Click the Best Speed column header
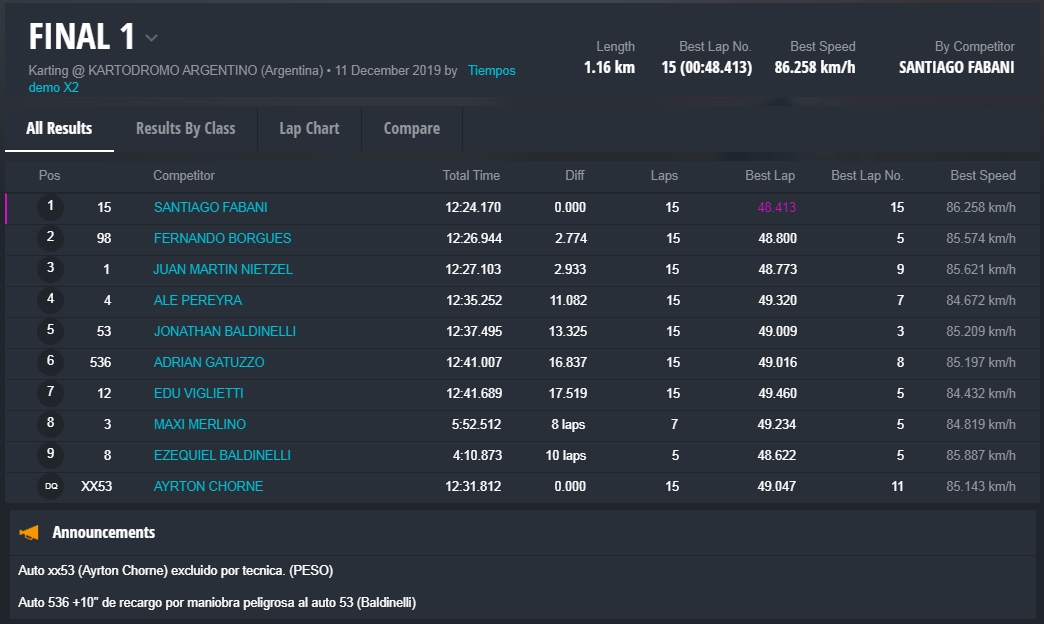1044x624 pixels. (x=982, y=176)
